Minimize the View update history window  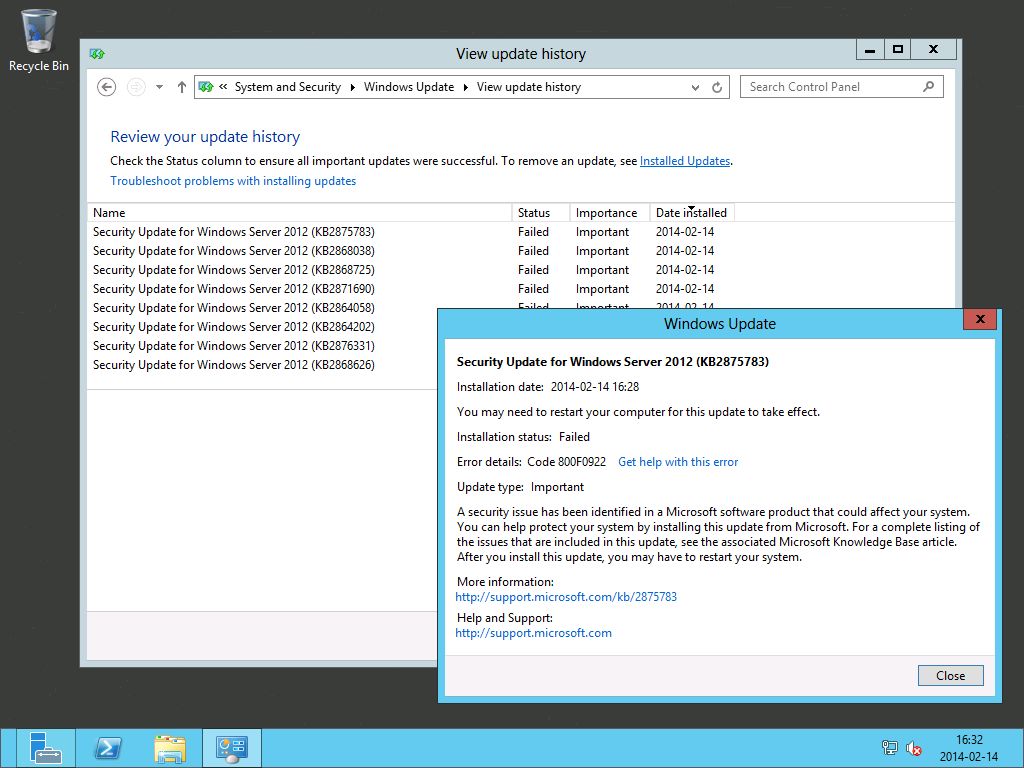coord(870,50)
